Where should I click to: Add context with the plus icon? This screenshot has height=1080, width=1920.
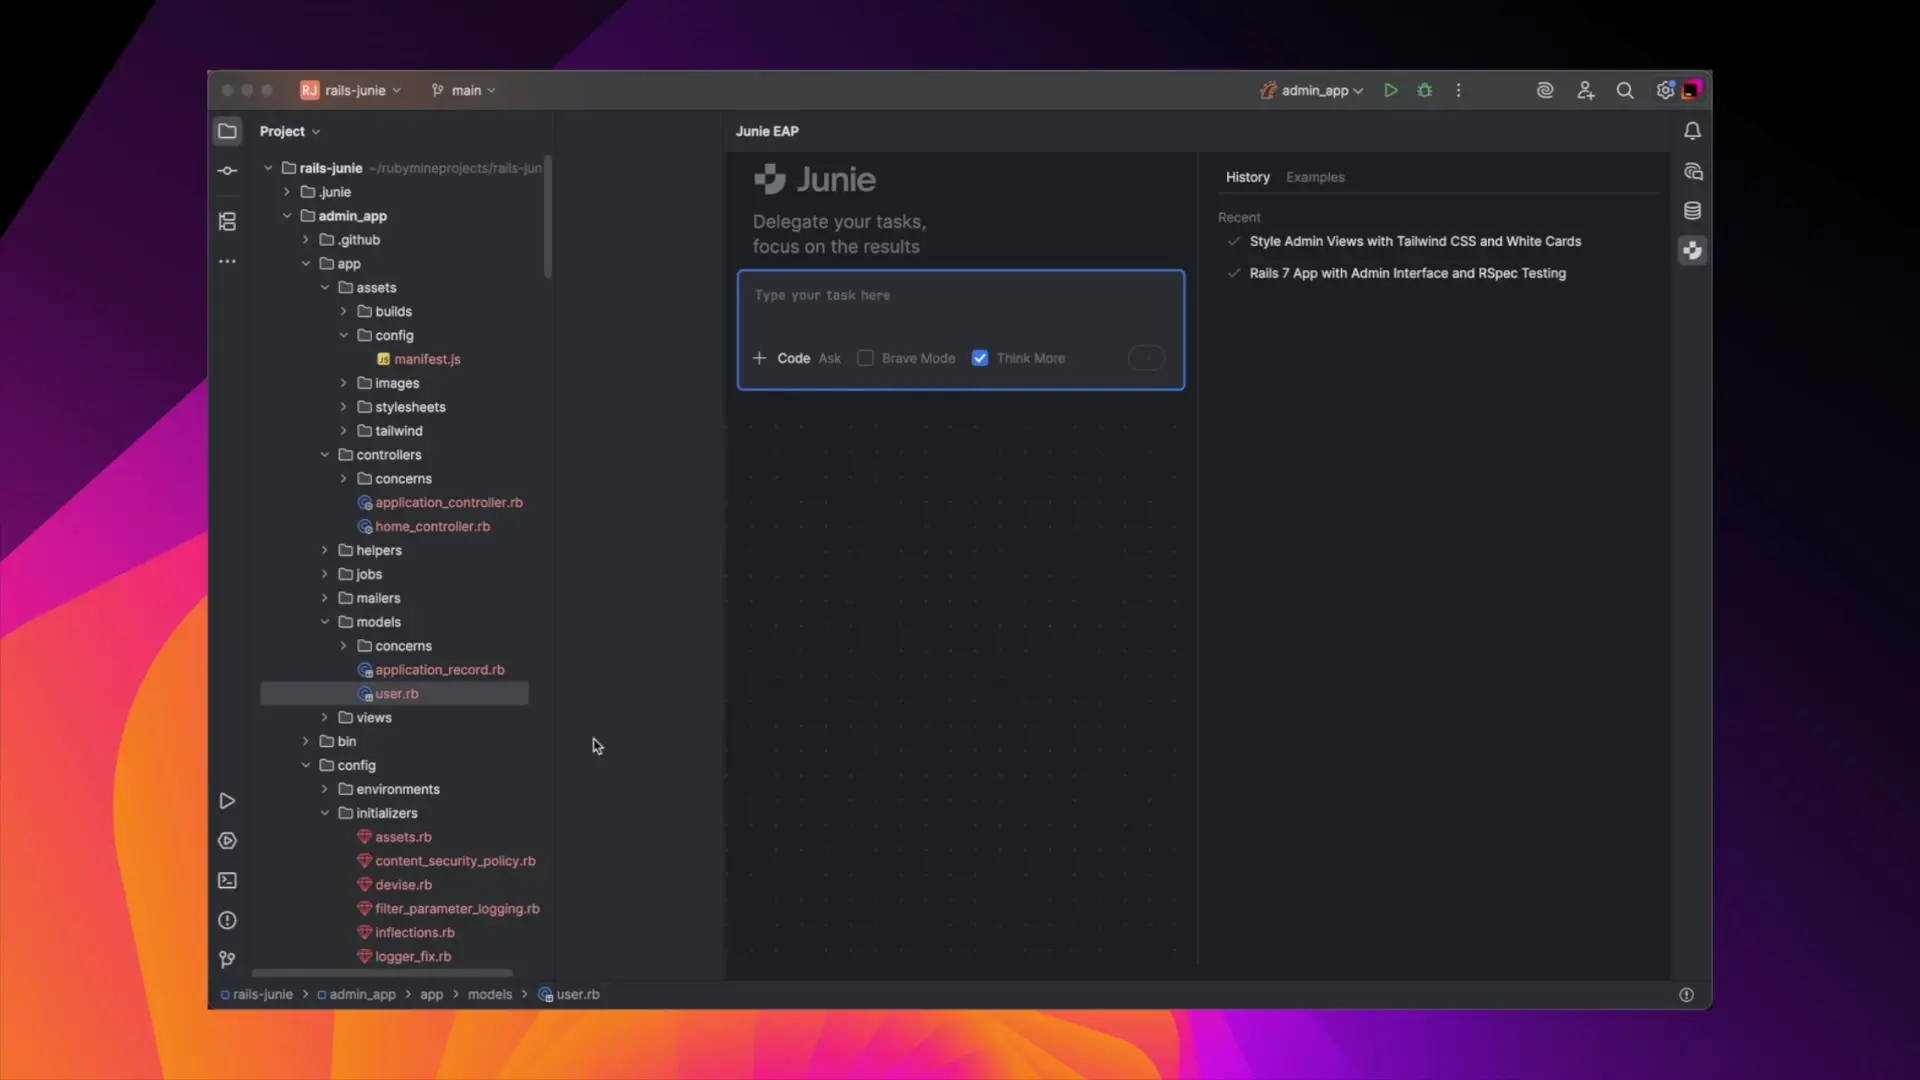759,358
